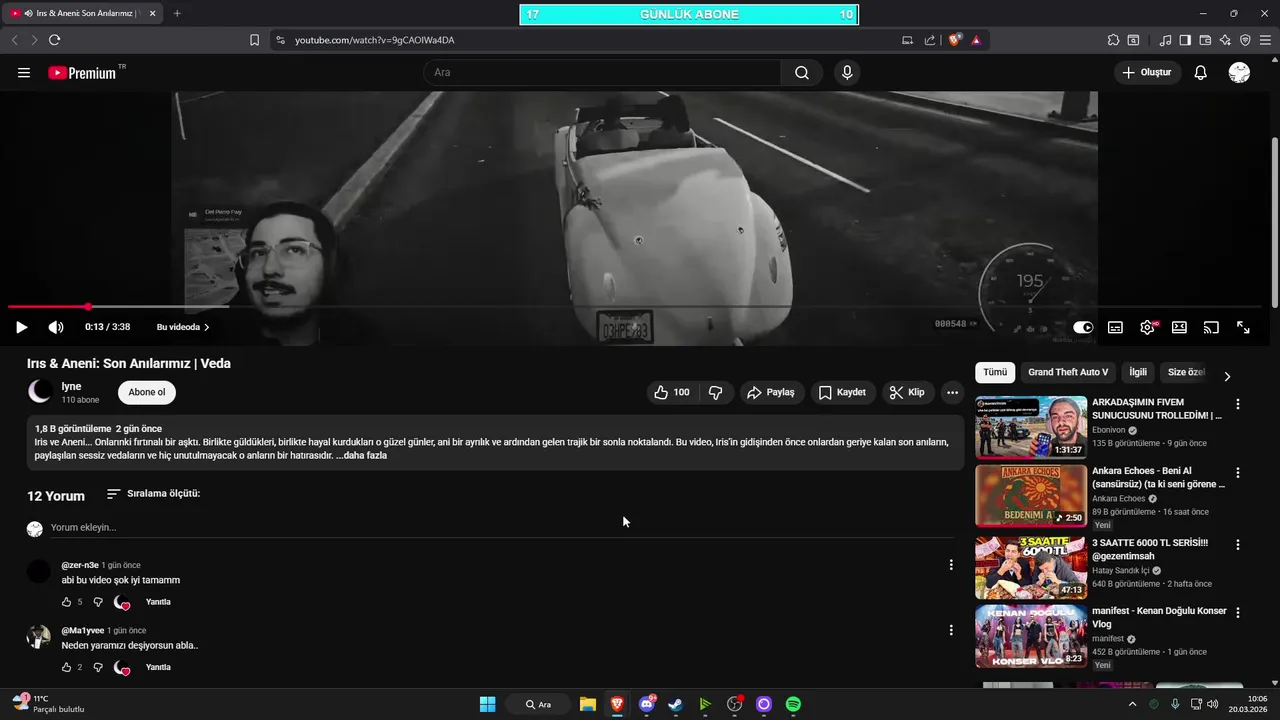The height and width of the screenshot is (720, 1280).
Task: Show more filter chips with right arrow
Action: point(1227,376)
